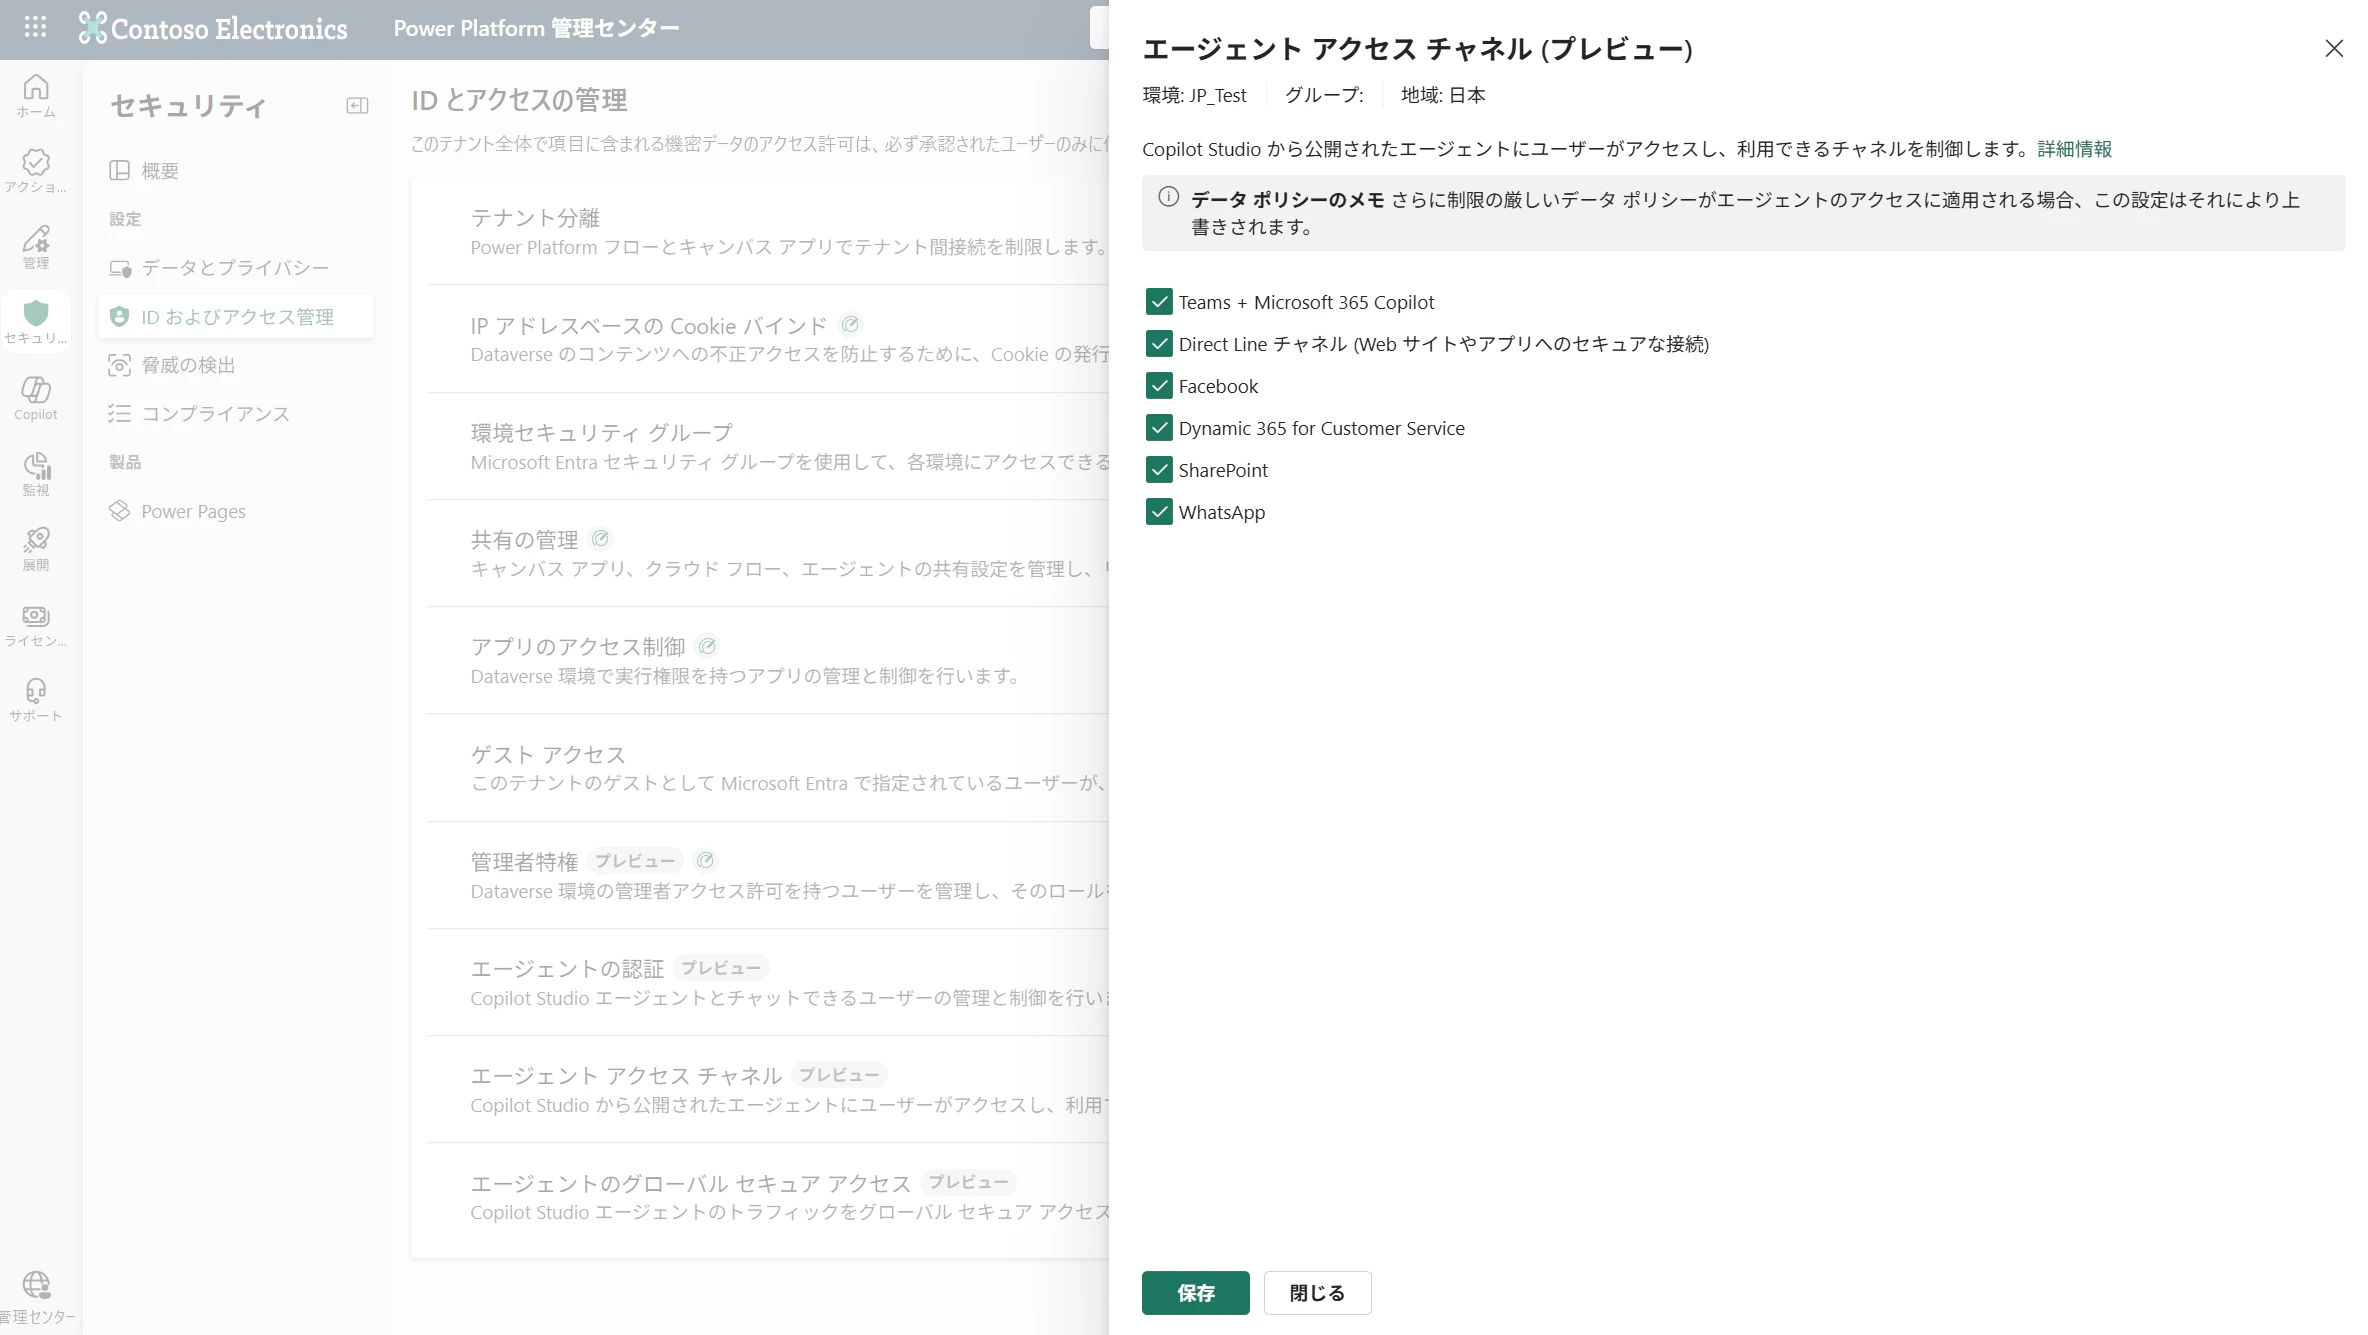The width and height of the screenshot is (2368, 1335).
Task: Click the ID およびアクセス管理 shield icon
Action: (119, 317)
